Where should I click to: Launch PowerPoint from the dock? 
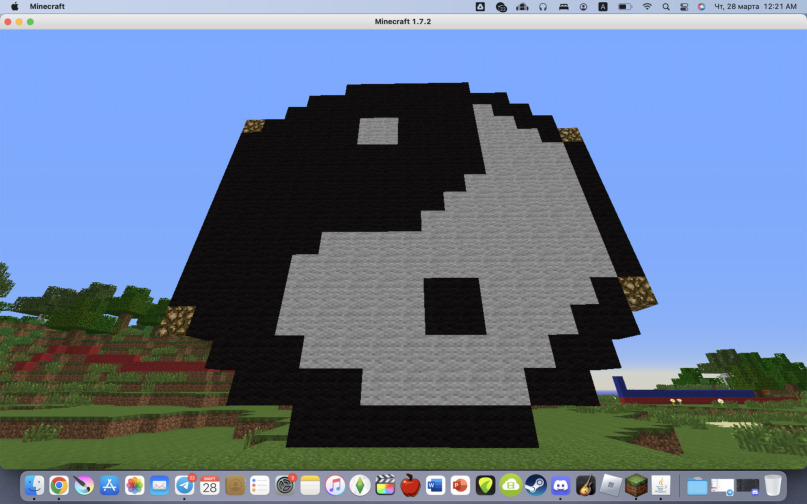[x=460, y=485]
